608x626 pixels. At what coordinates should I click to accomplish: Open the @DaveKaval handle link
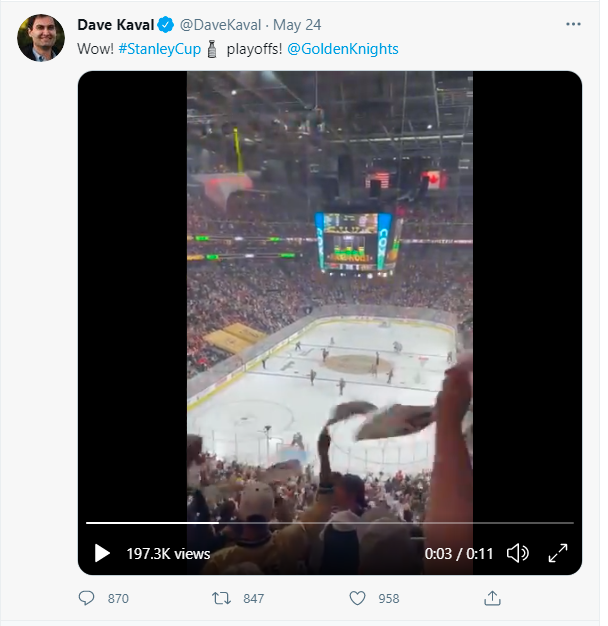coord(223,24)
